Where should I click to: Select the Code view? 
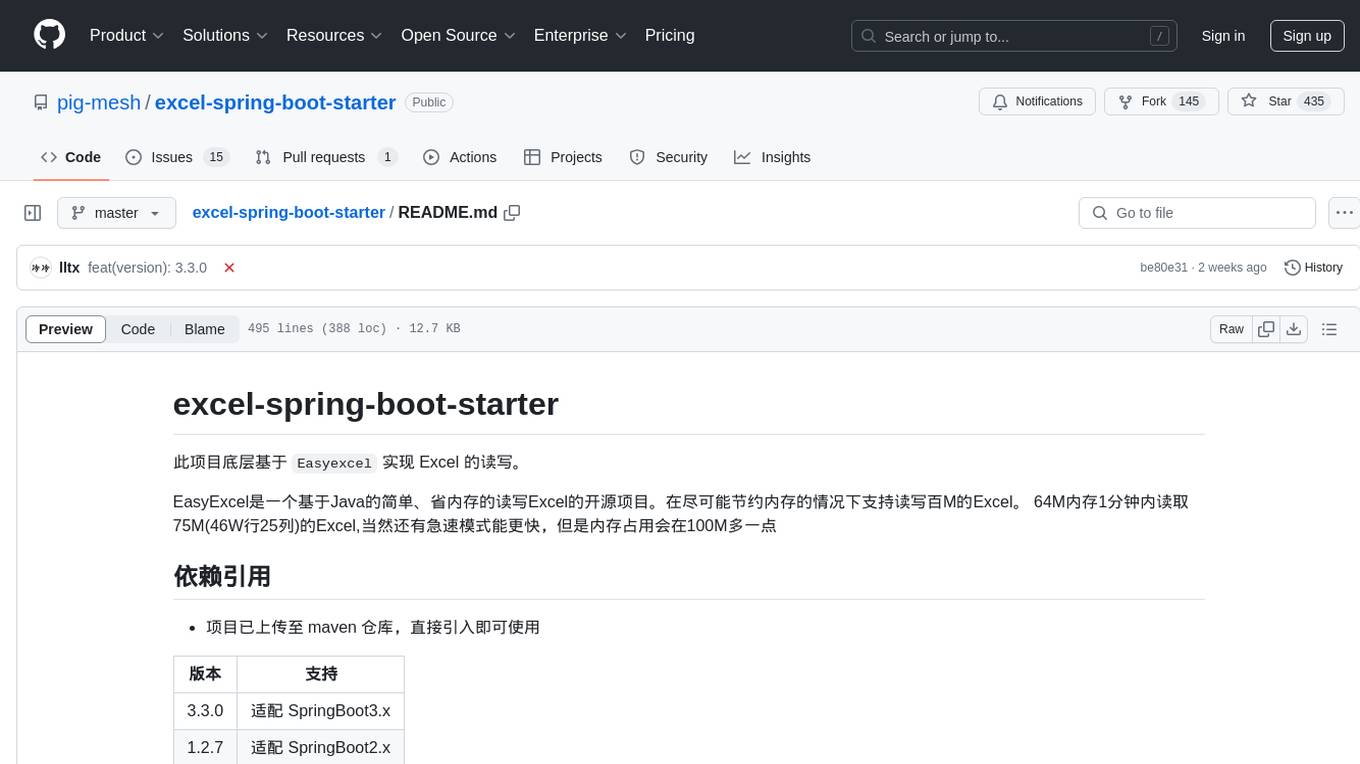[138, 329]
